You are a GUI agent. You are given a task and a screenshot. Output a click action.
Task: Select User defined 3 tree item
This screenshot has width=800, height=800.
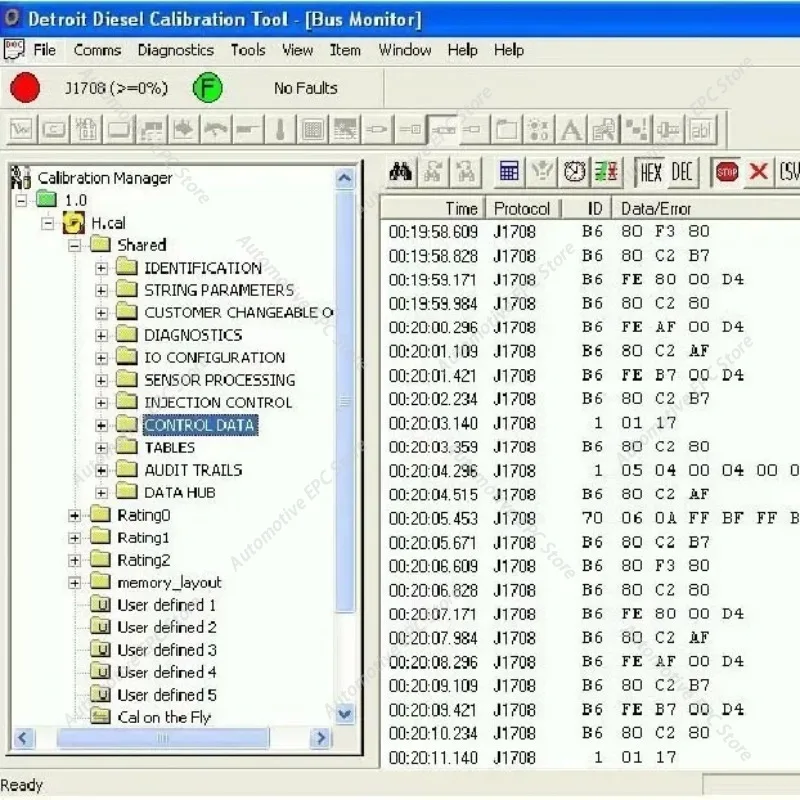(x=166, y=650)
